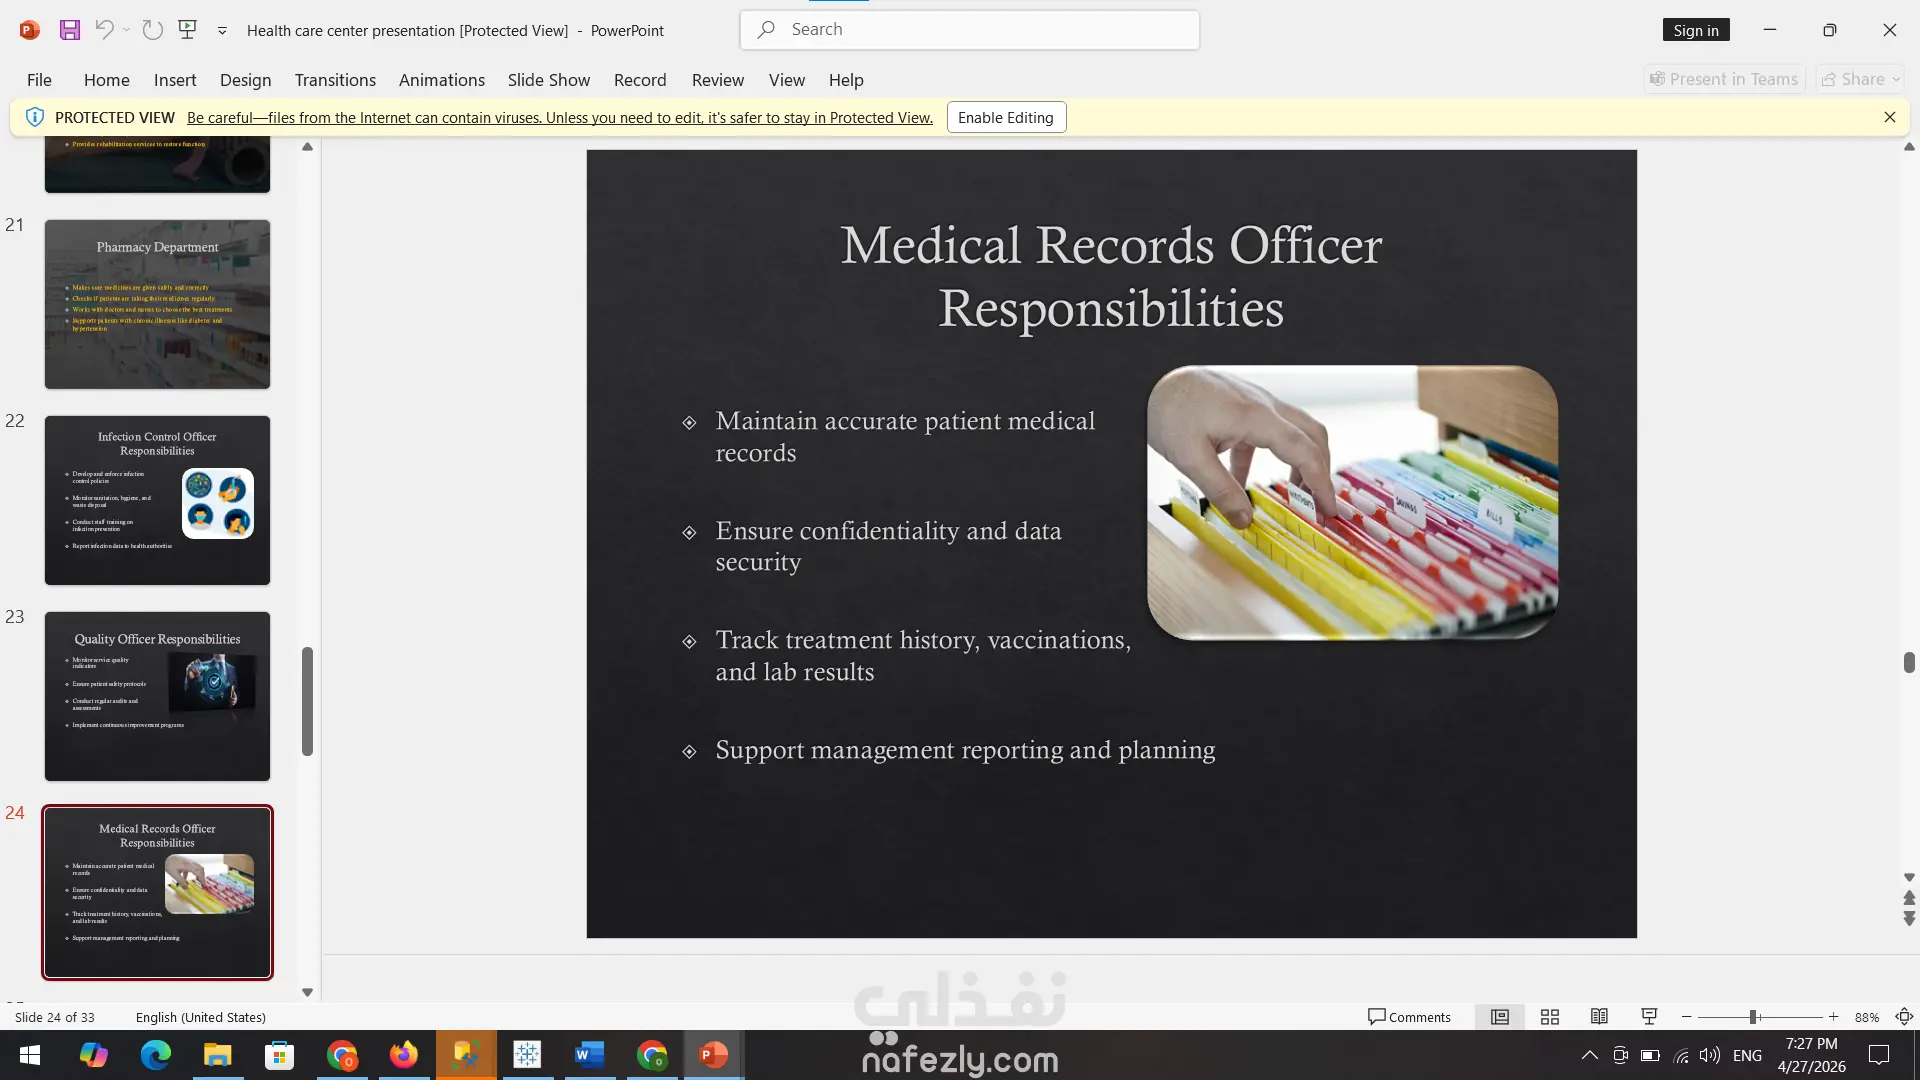
Task: Click the Protected View shield icon
Action: click(x=35, y=117)
